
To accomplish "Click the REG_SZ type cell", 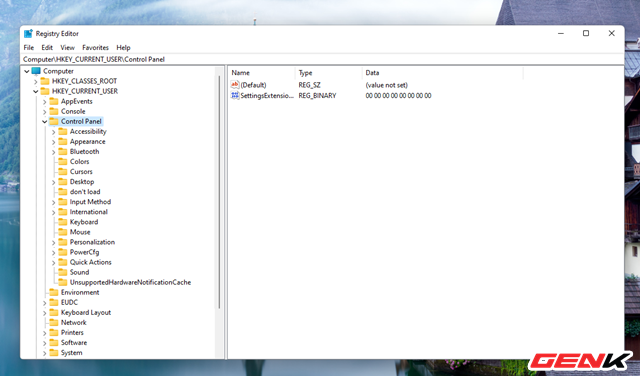I will click(x=310, y=85).
